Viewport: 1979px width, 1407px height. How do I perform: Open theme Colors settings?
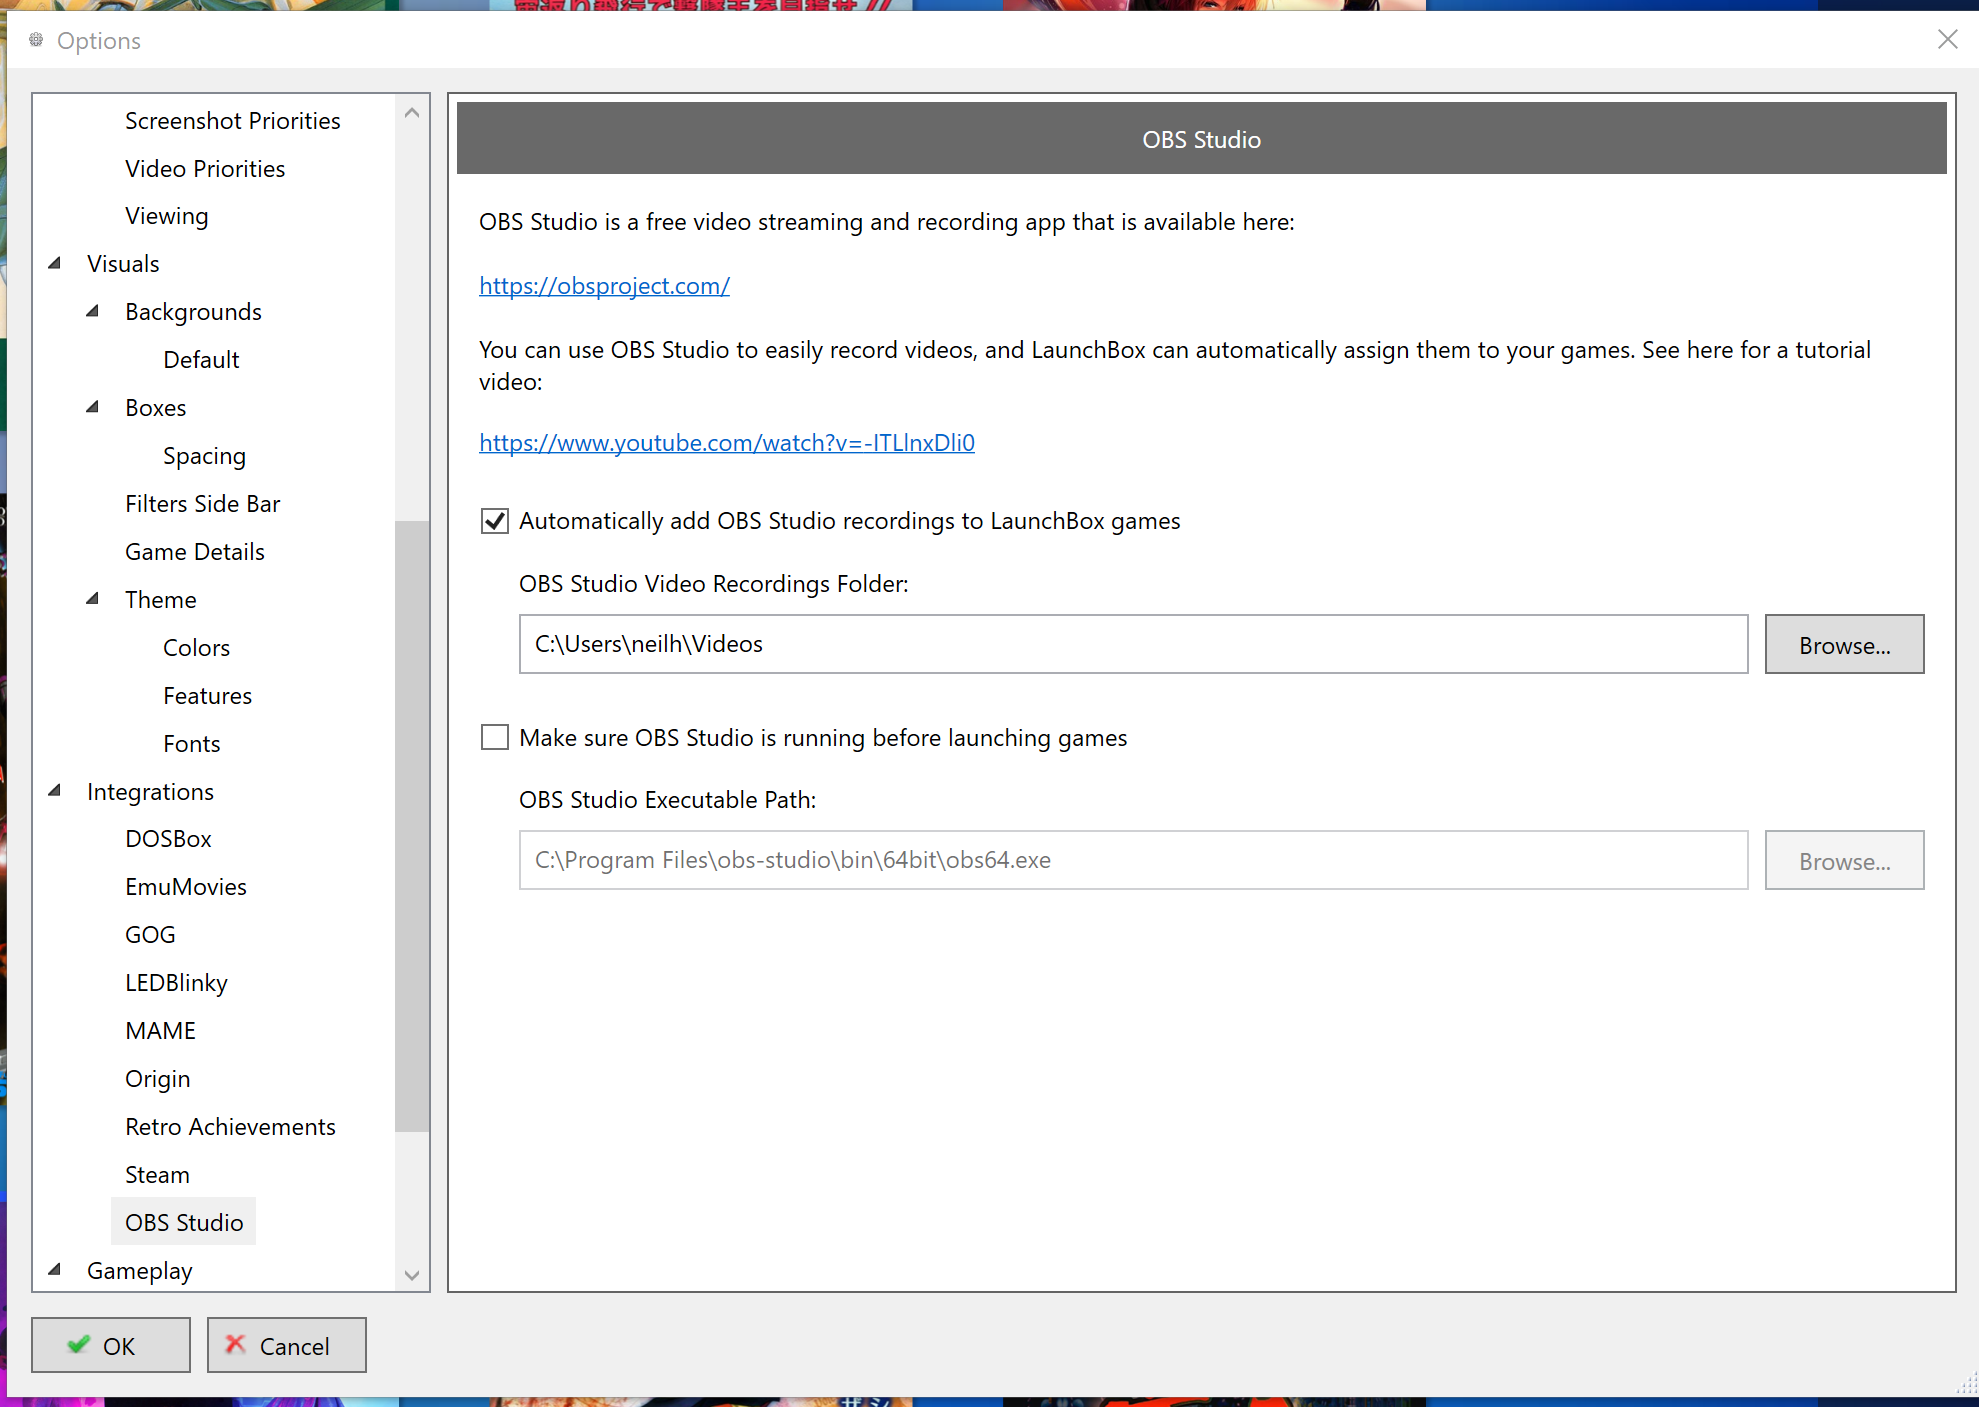coord(196,648)
